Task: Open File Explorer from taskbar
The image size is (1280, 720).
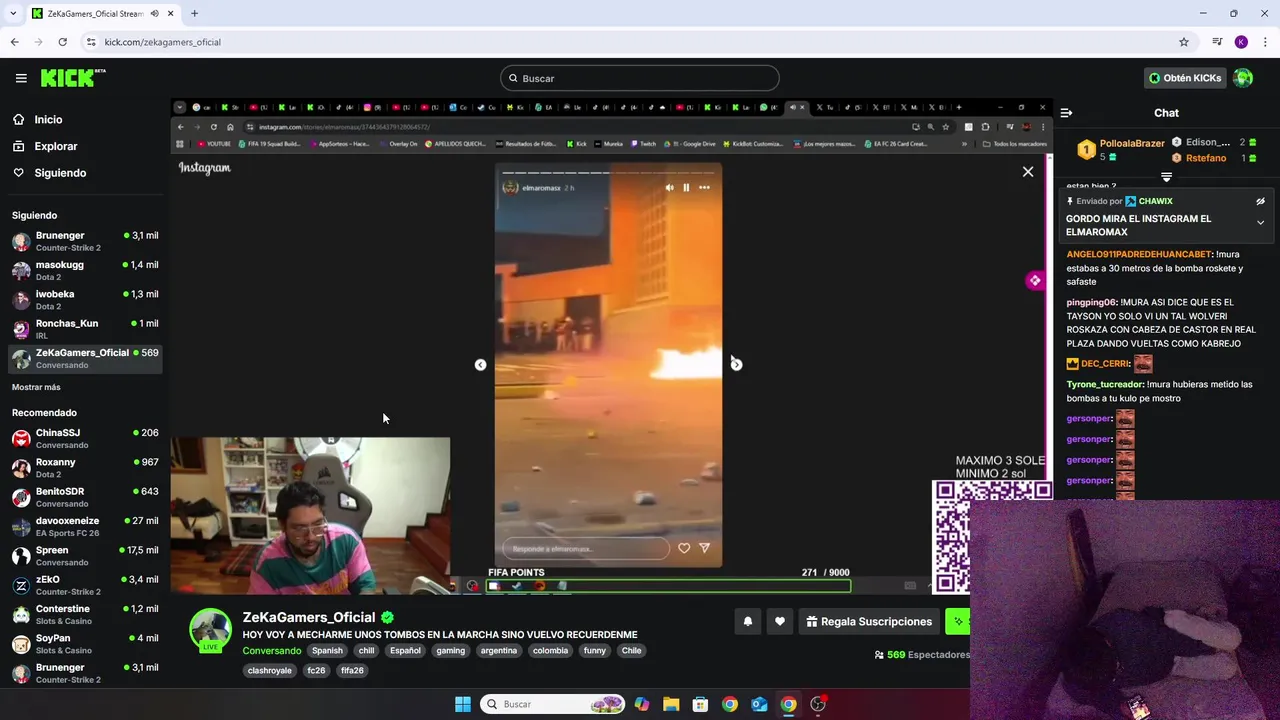Action: pyautogui.click(x=671, y=704)
